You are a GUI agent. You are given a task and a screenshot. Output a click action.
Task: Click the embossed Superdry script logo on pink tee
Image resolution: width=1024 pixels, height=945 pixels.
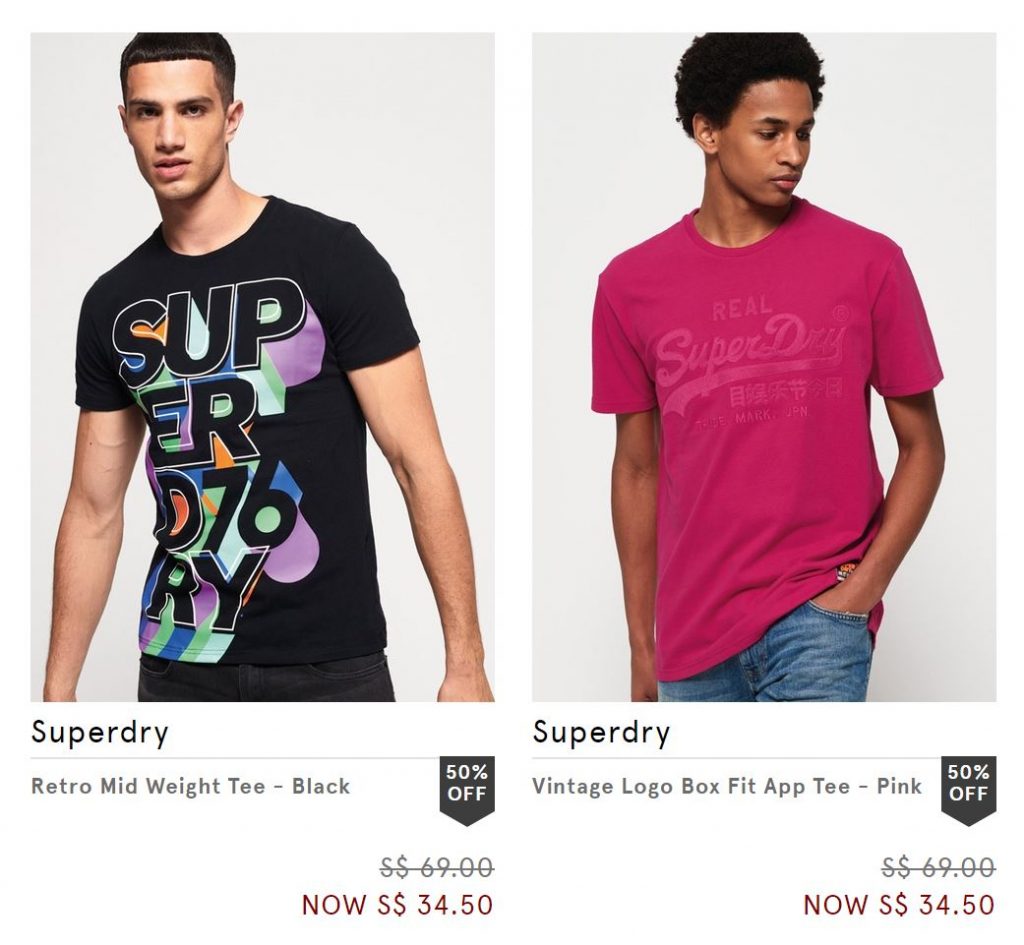click(x=748, y=348)
